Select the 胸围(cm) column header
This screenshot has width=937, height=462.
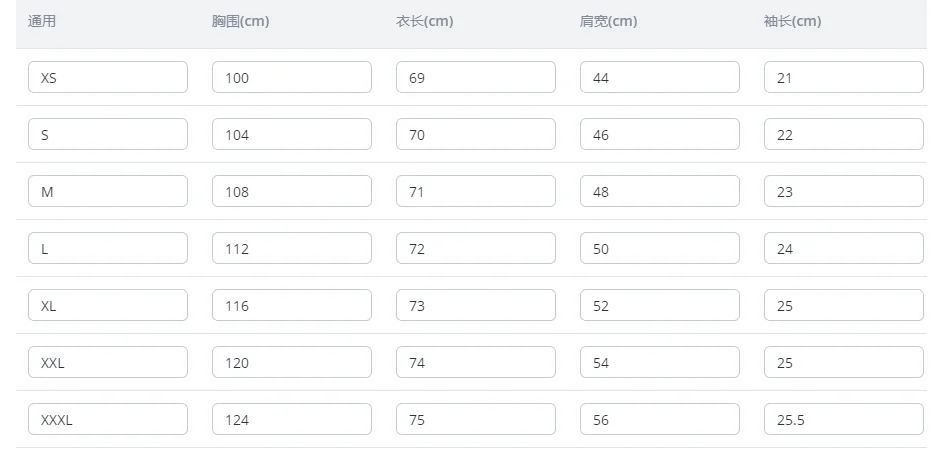click(x=240, y=21)
